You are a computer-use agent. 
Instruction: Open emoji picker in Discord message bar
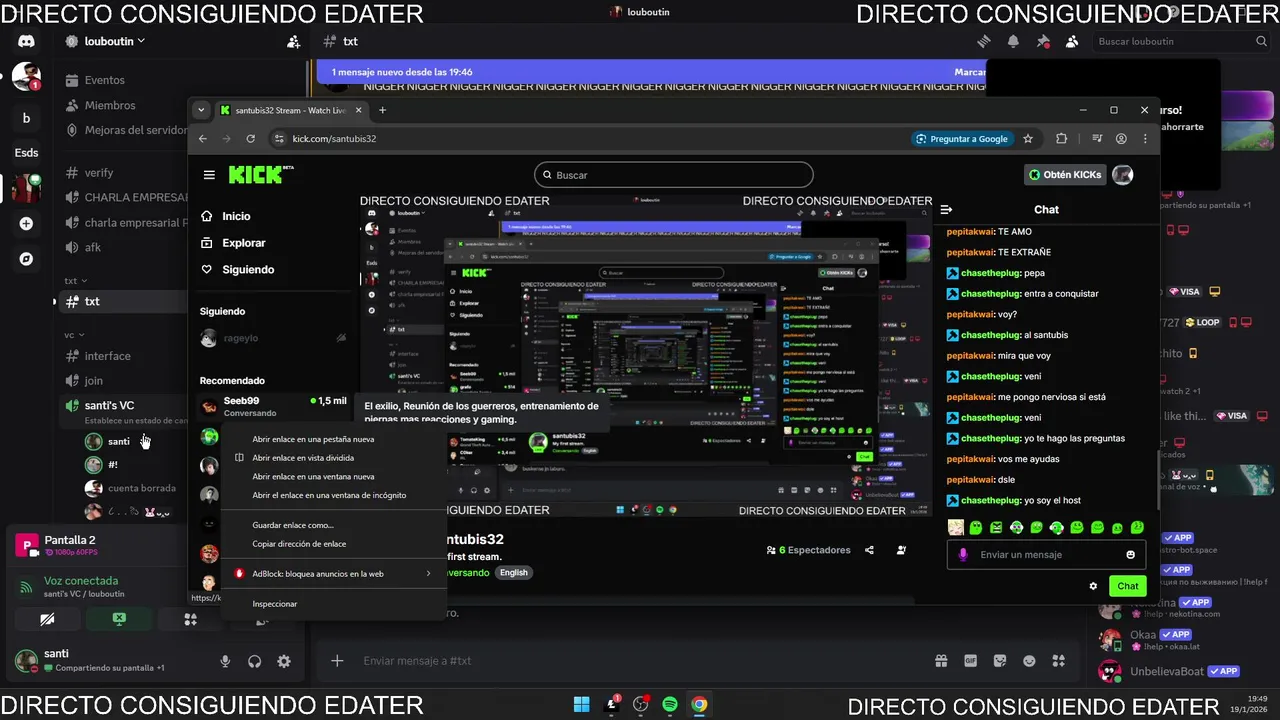[x=1029, y=661]
